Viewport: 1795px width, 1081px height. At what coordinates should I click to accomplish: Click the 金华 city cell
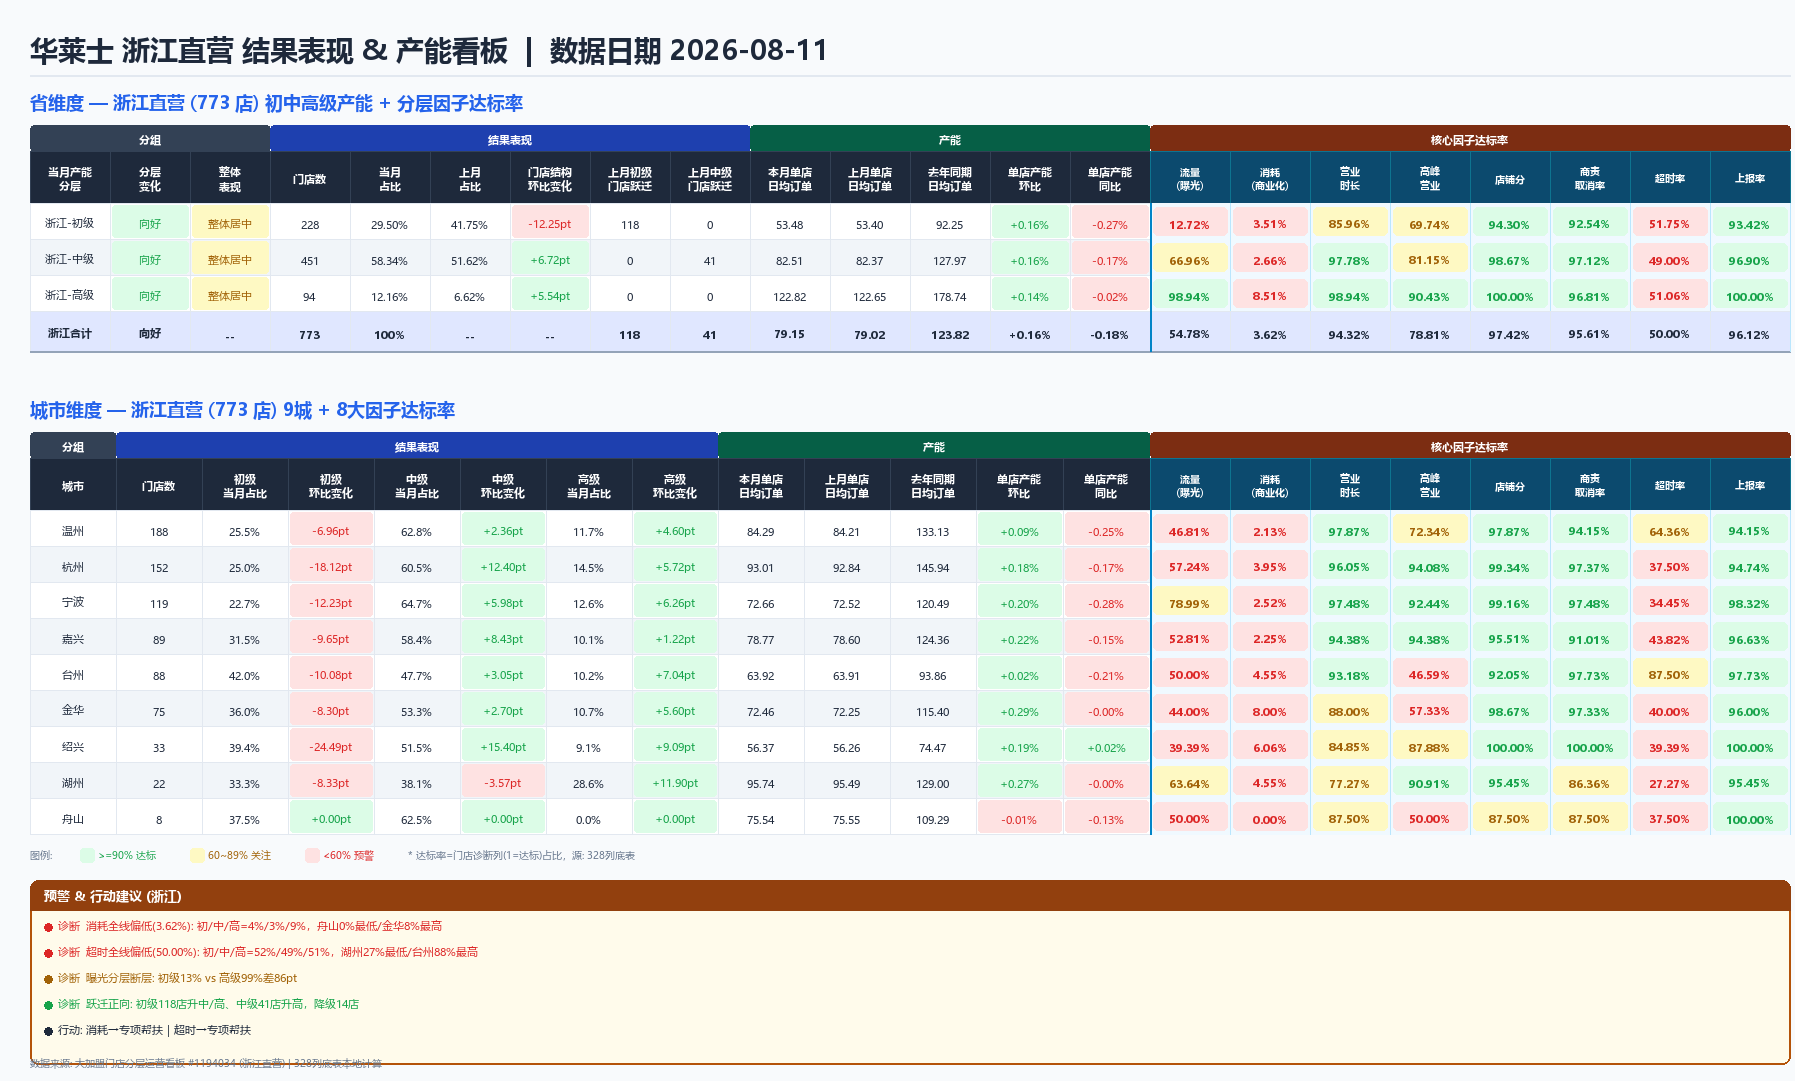pyautogui.click(x=73, y=710)
